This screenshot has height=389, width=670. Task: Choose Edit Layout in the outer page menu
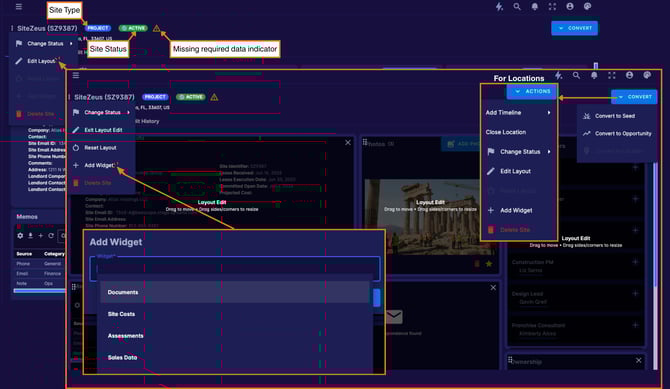(42, 61)
